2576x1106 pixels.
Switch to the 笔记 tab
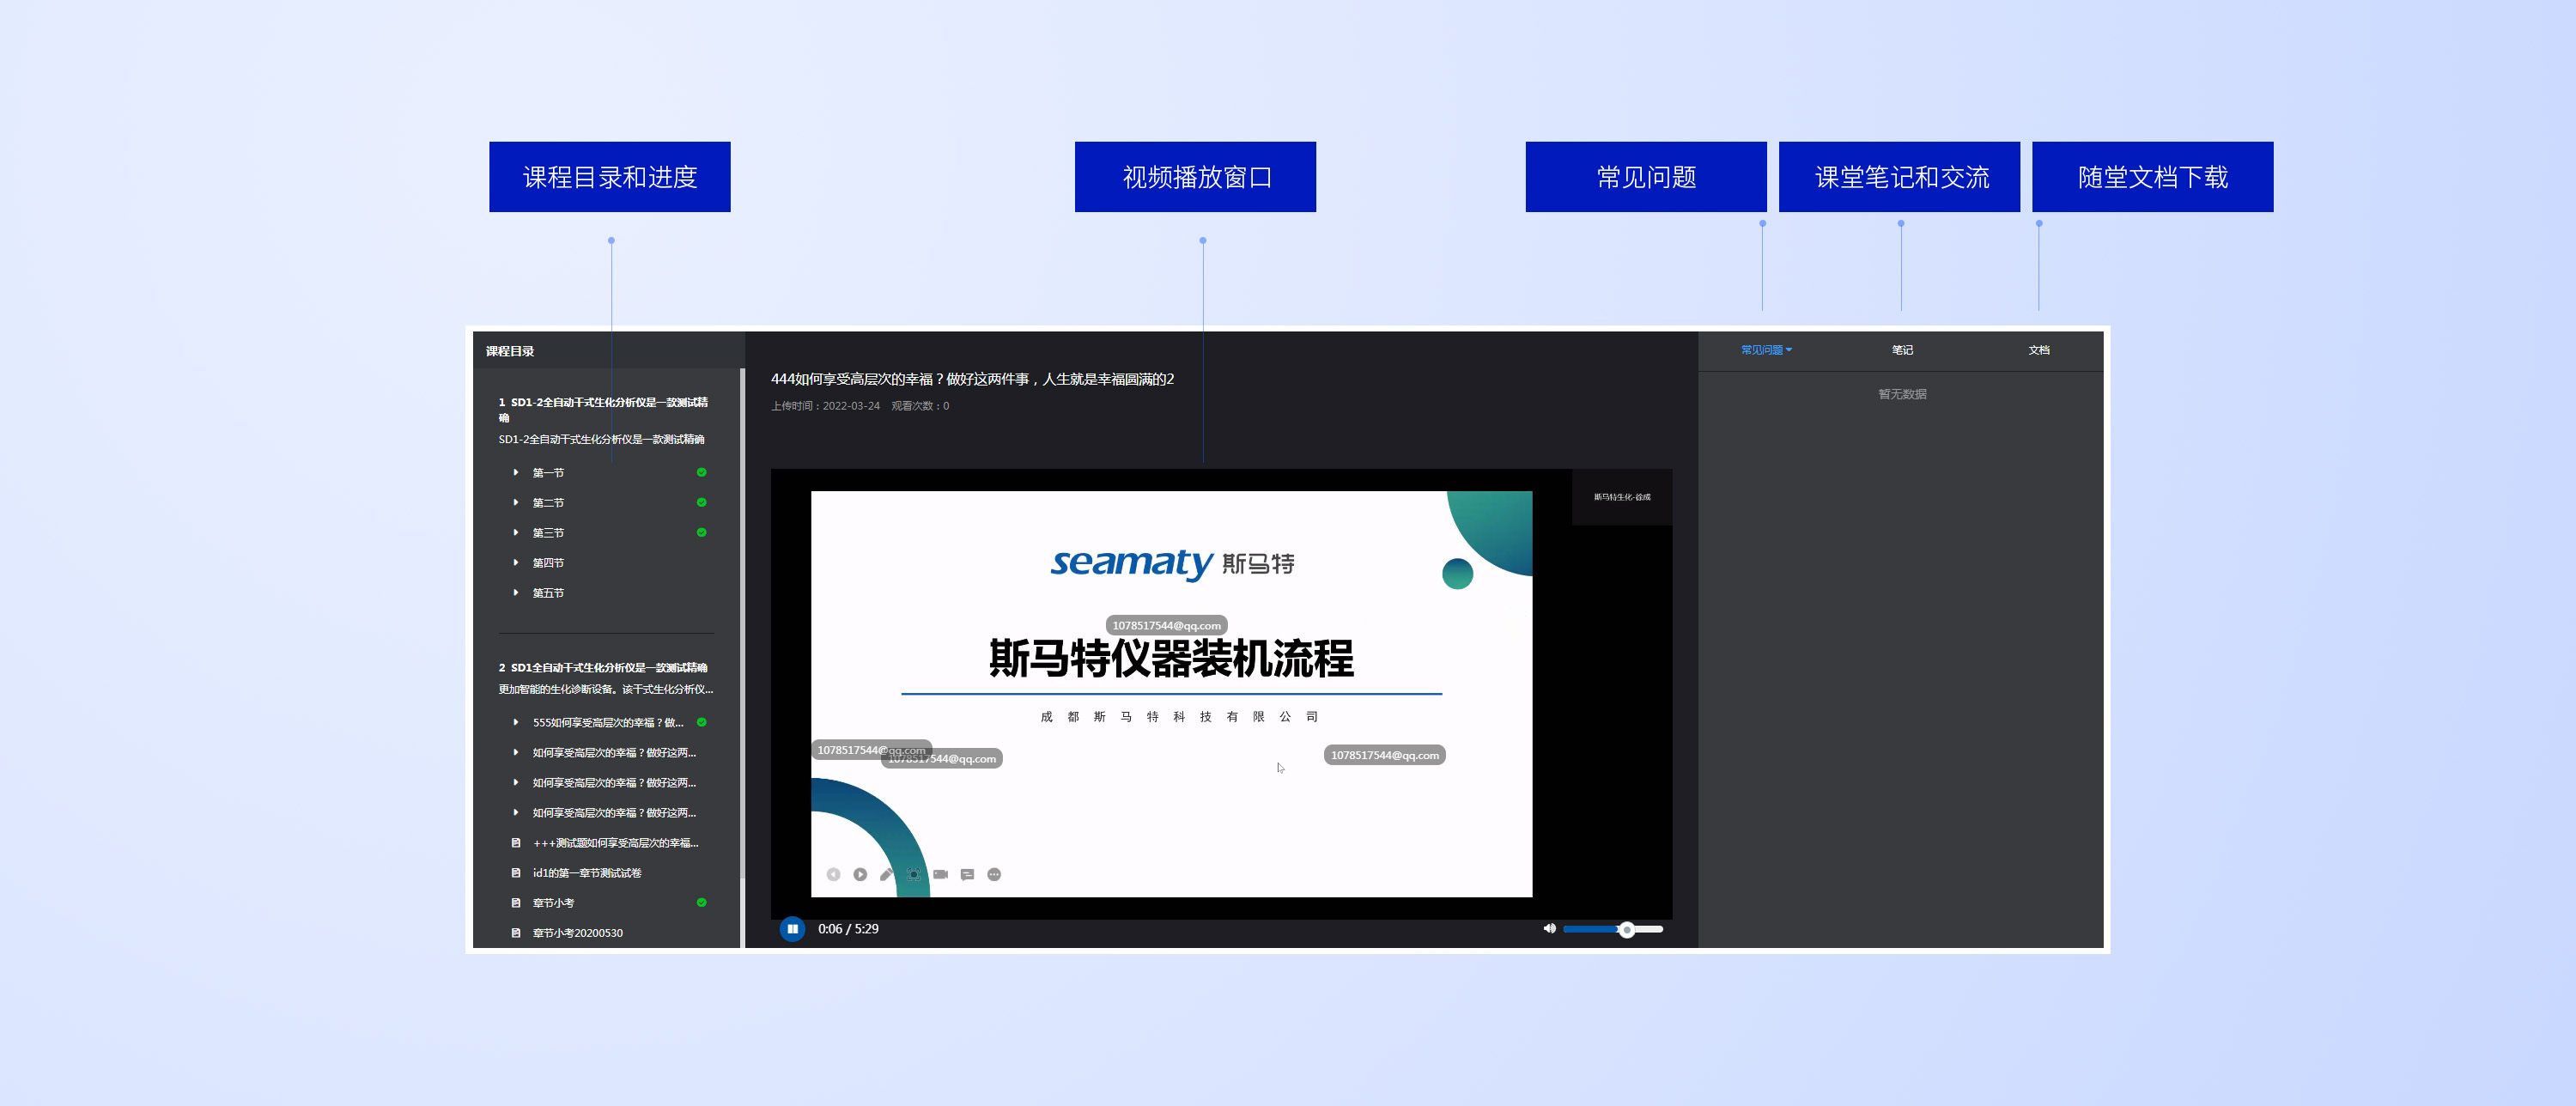click(1901, 350)
